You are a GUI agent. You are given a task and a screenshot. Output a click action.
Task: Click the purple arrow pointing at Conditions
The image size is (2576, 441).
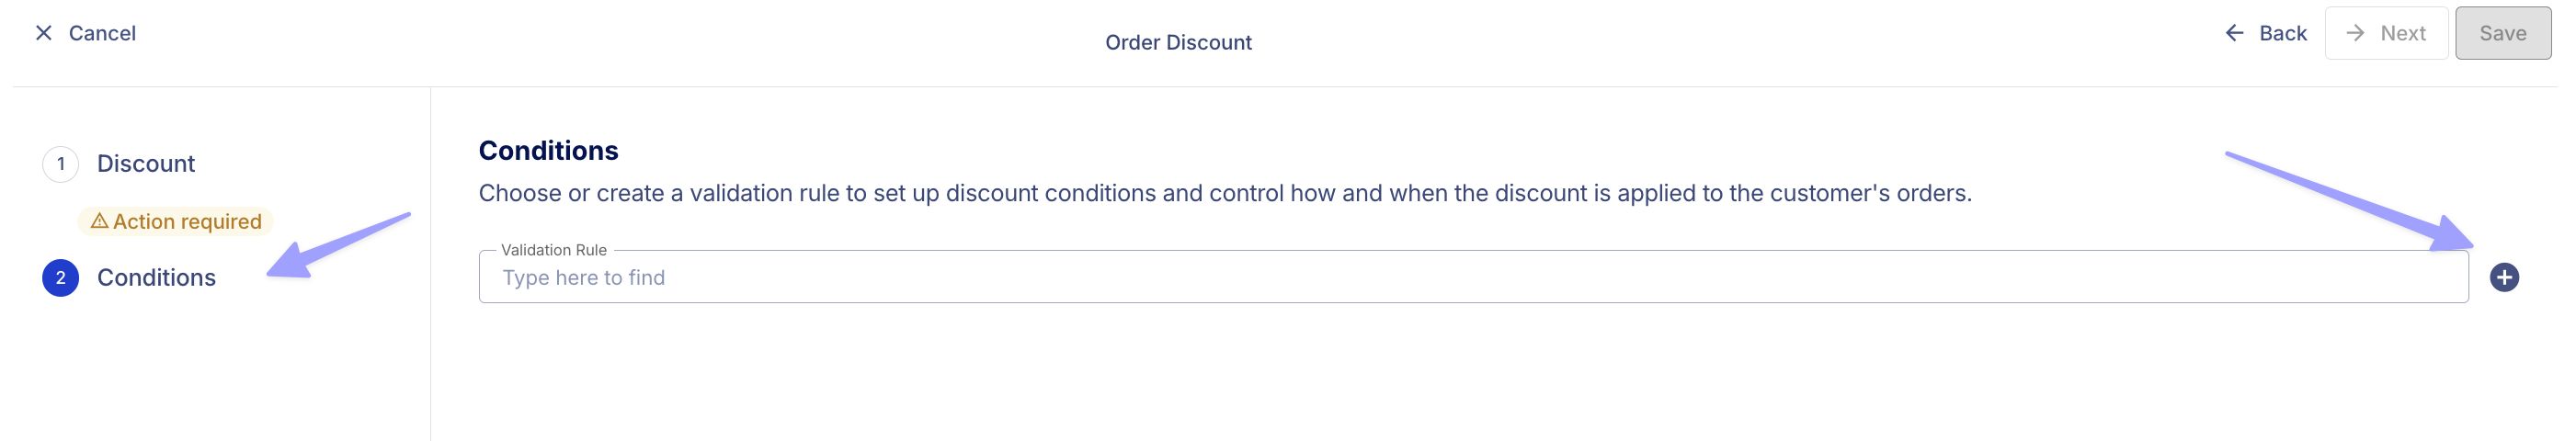340,245
